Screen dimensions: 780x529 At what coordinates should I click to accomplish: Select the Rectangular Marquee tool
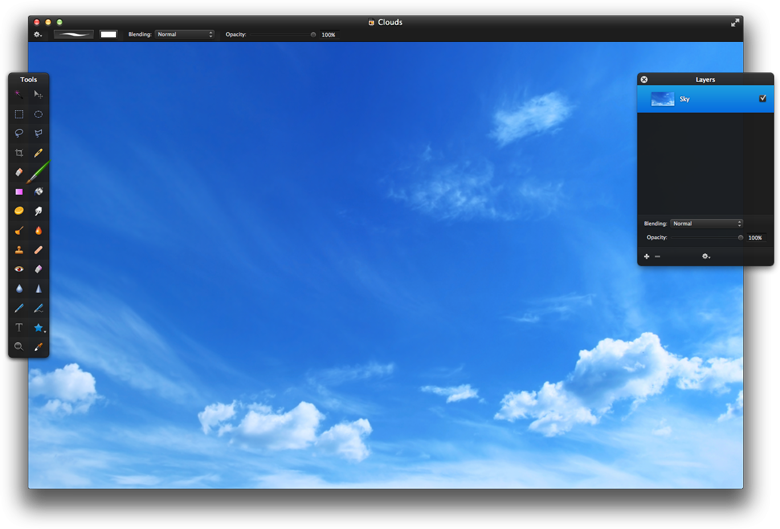pos(18,114)
